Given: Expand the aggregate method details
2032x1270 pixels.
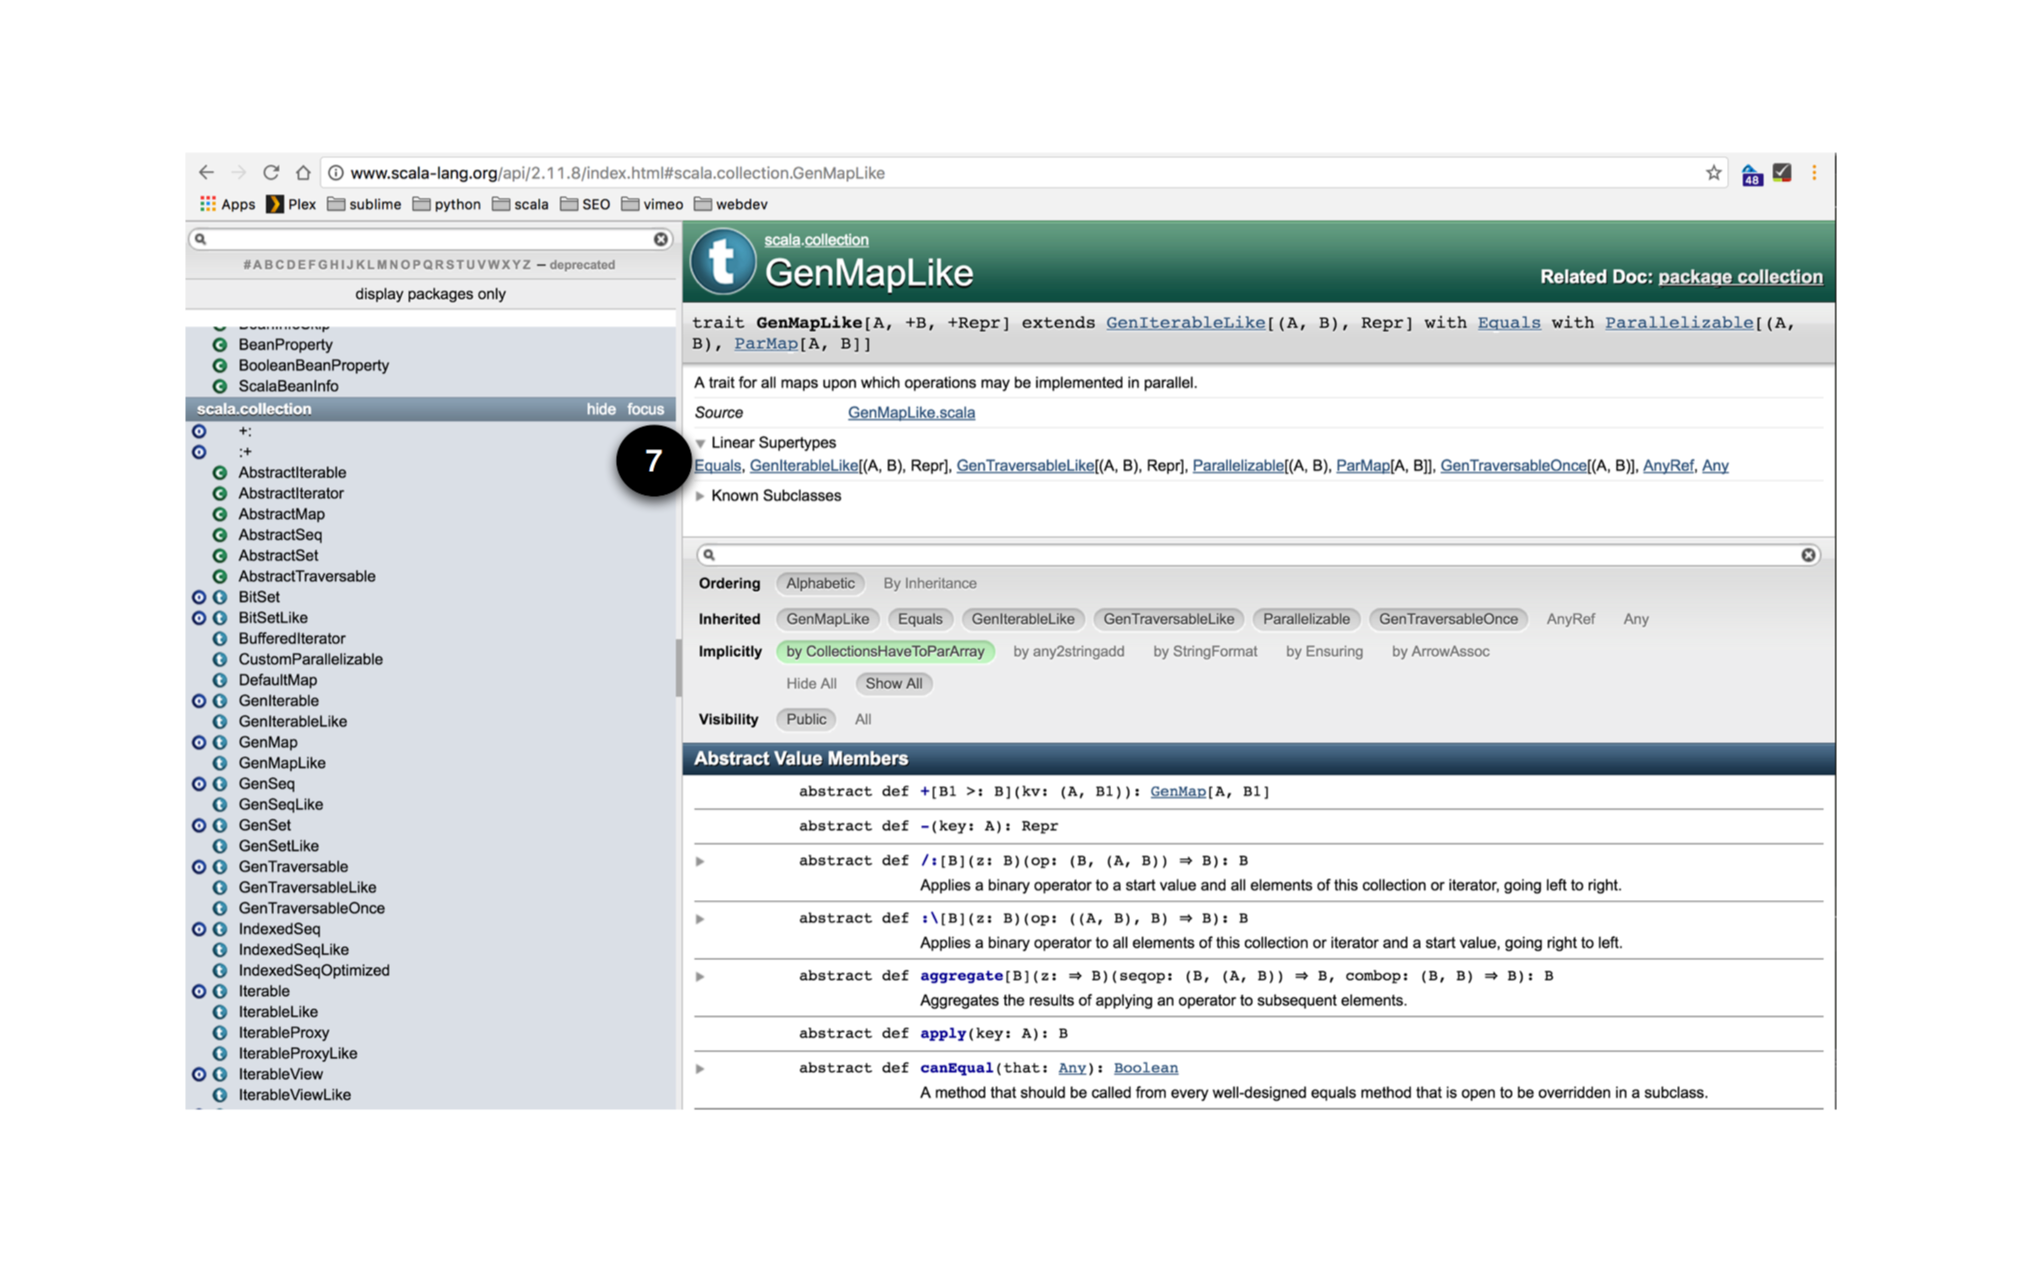Looking at the screenshot, I should 700,976.
